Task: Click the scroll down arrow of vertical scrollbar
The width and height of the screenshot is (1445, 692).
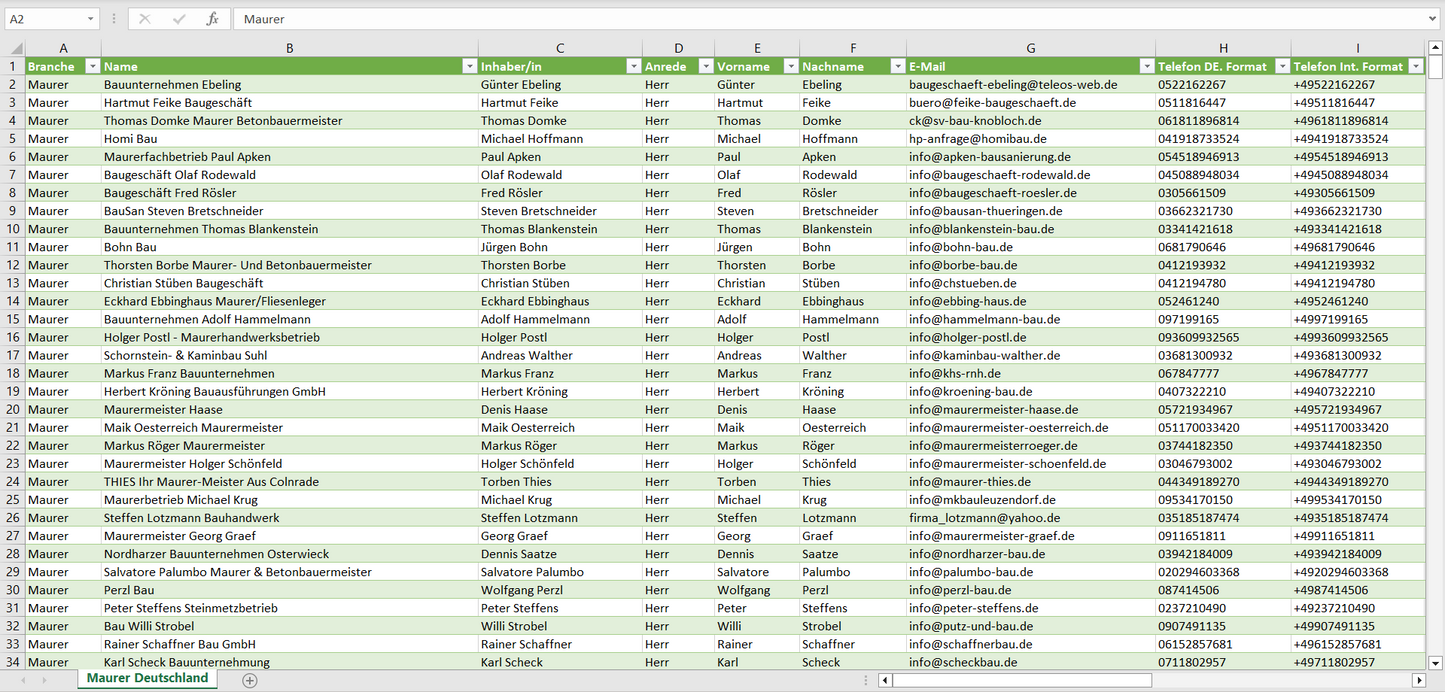Action: (1436, 662)
